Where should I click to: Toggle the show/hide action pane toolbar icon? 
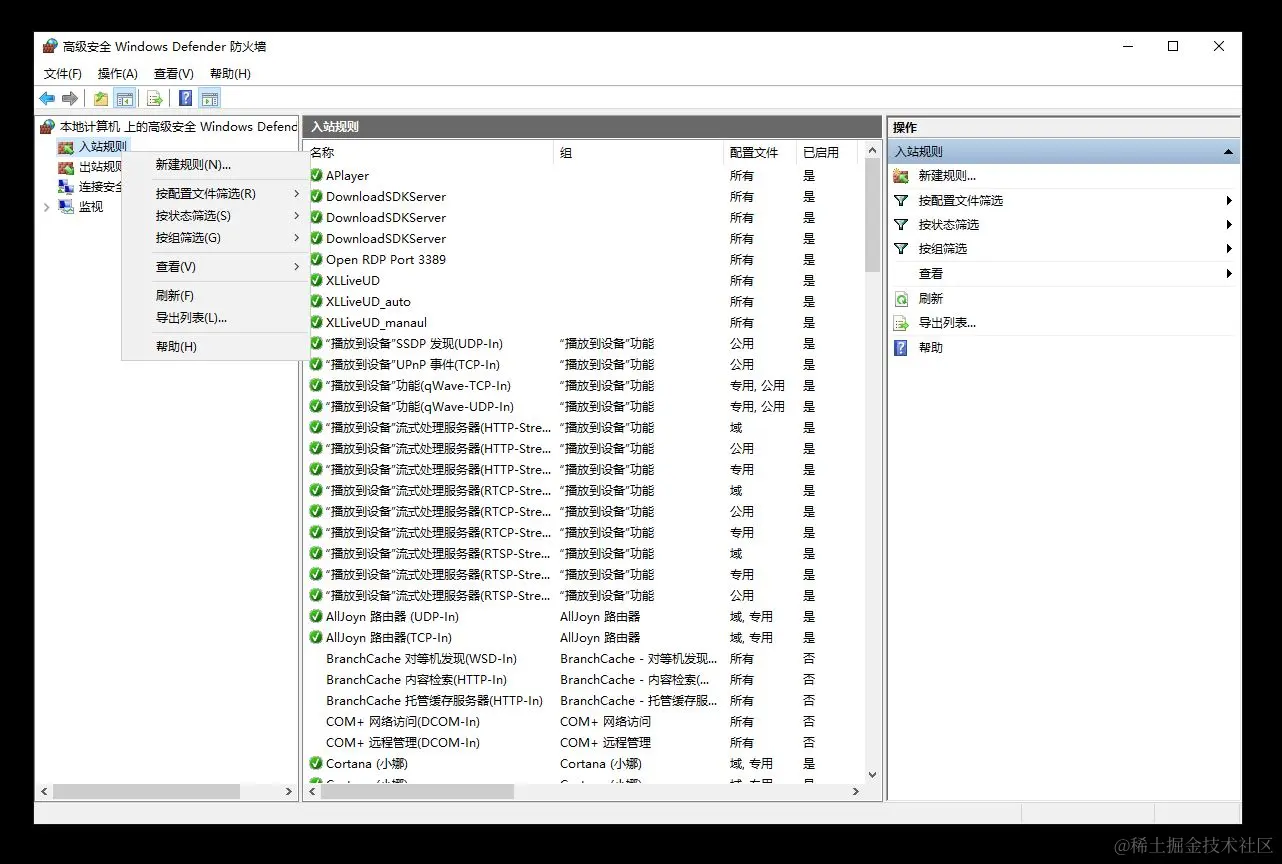point(210,98)
